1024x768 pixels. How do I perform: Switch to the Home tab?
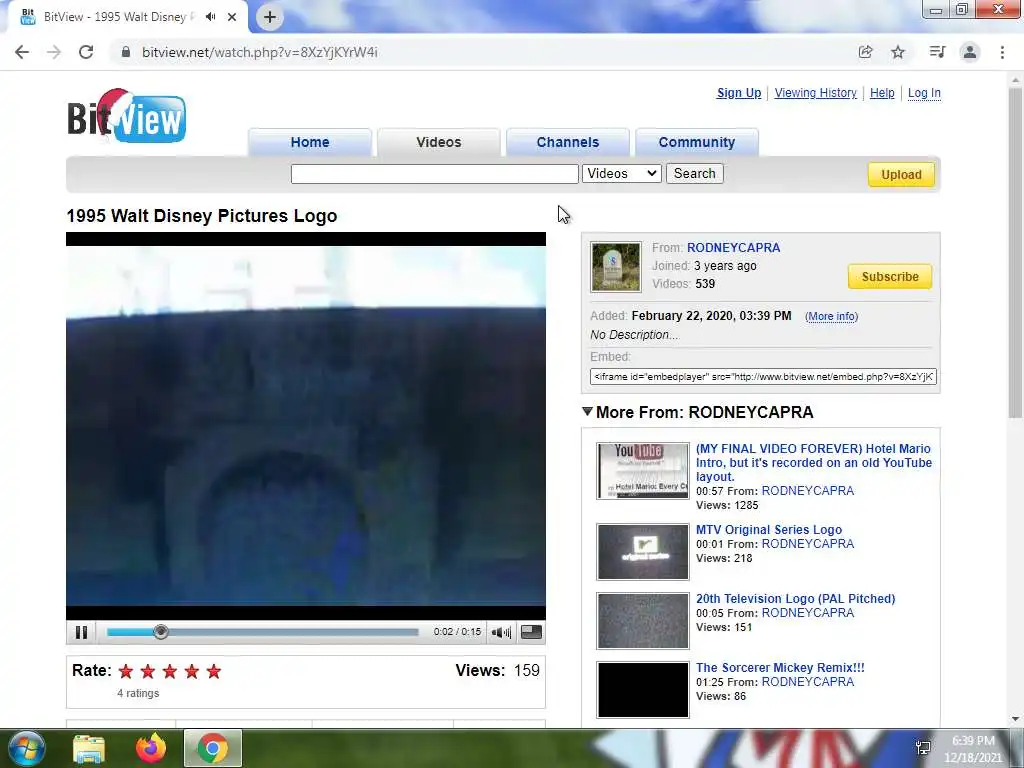(x=310, y=142)
